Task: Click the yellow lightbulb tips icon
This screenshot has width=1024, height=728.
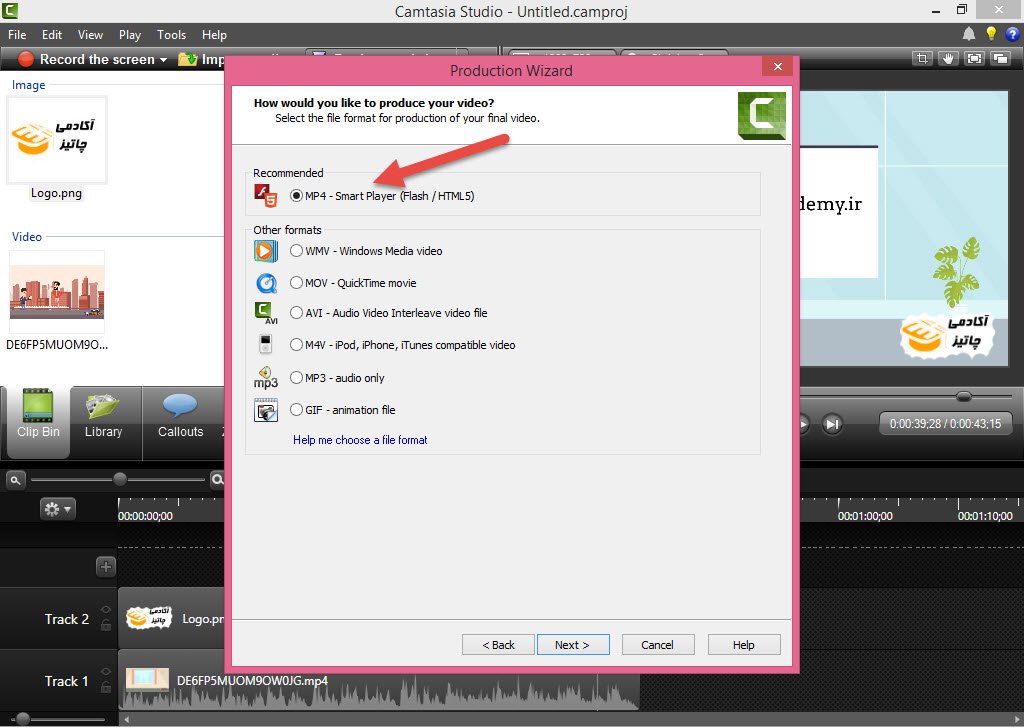Action: (991, 34)
